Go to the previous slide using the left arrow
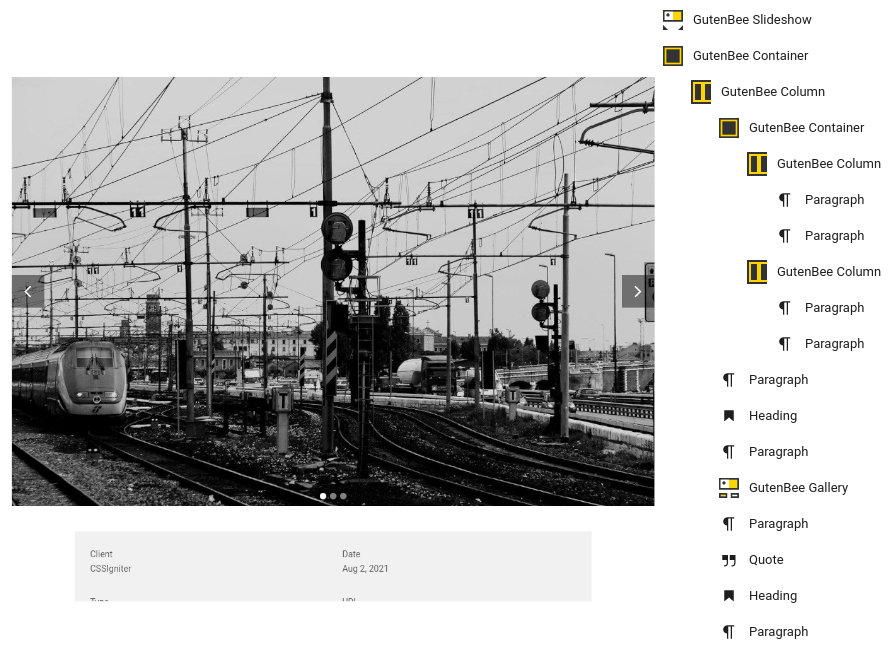Screen dimensions: 890x645 [x=28, y=291]
